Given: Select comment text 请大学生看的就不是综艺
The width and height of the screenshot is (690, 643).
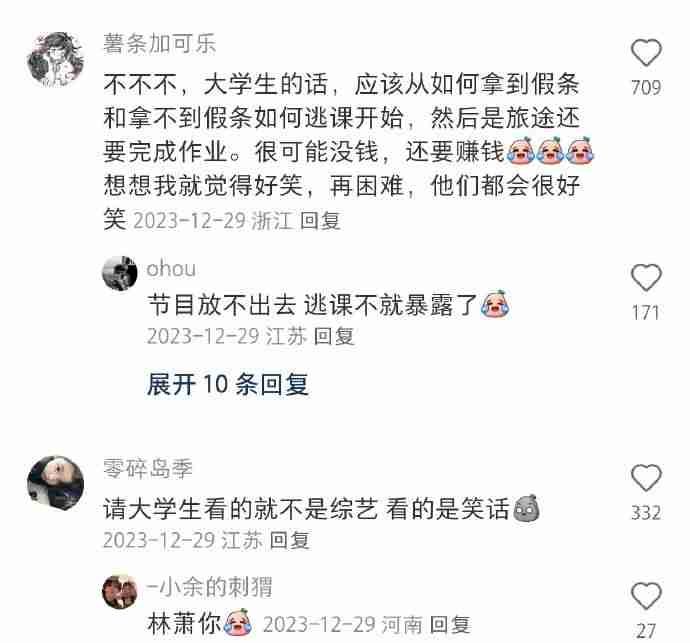Looking at the screenshot, I should (241, 509).
